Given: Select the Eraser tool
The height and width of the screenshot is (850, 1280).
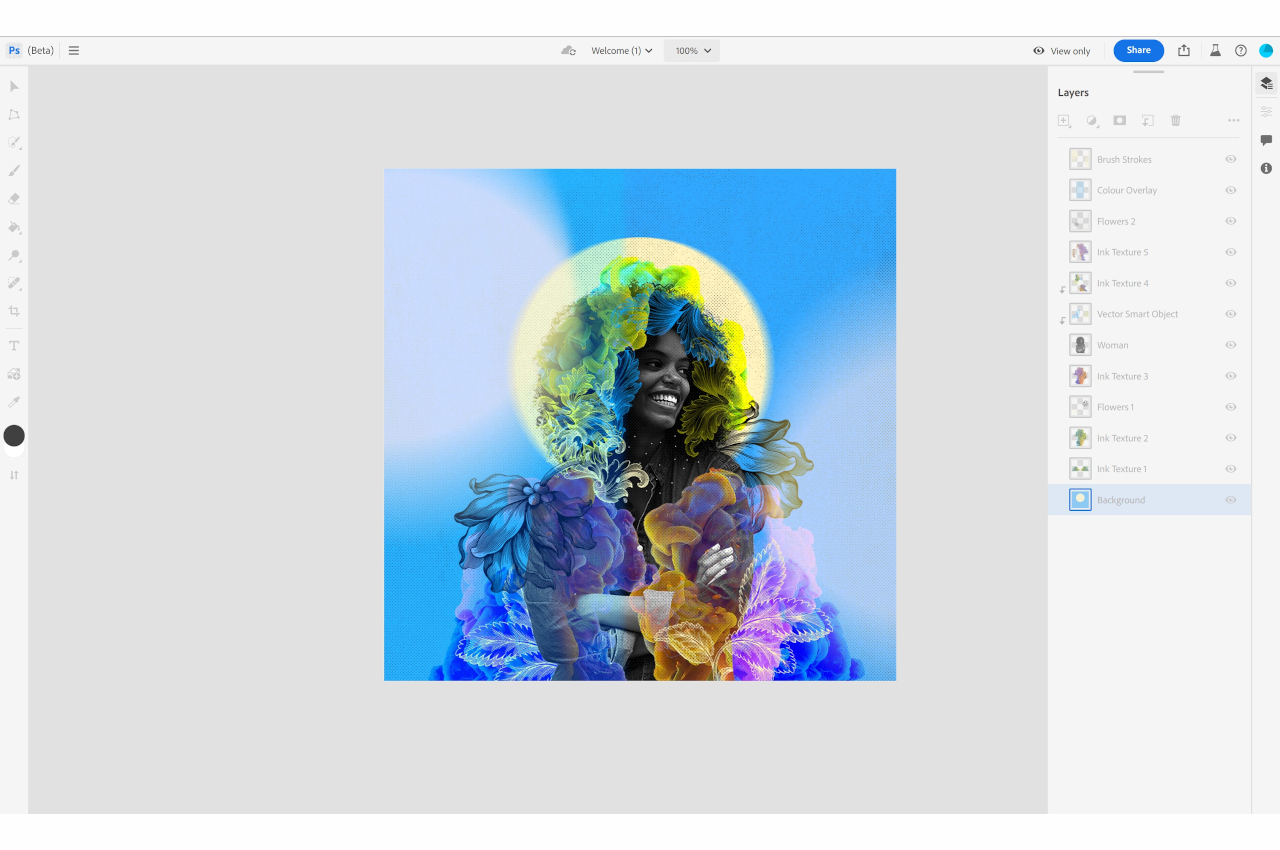Looking at the screenshot, I should pyautogui.click(x=14, y=199).
